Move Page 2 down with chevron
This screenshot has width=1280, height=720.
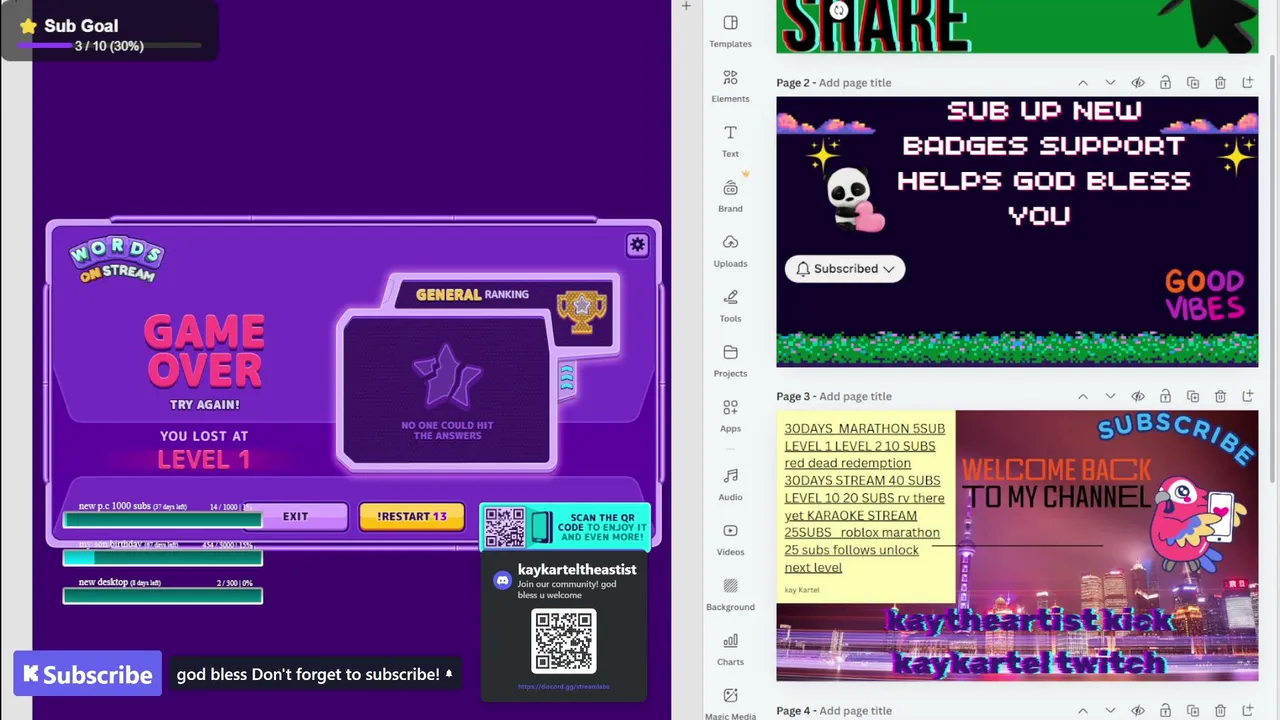coord(1110,83)
